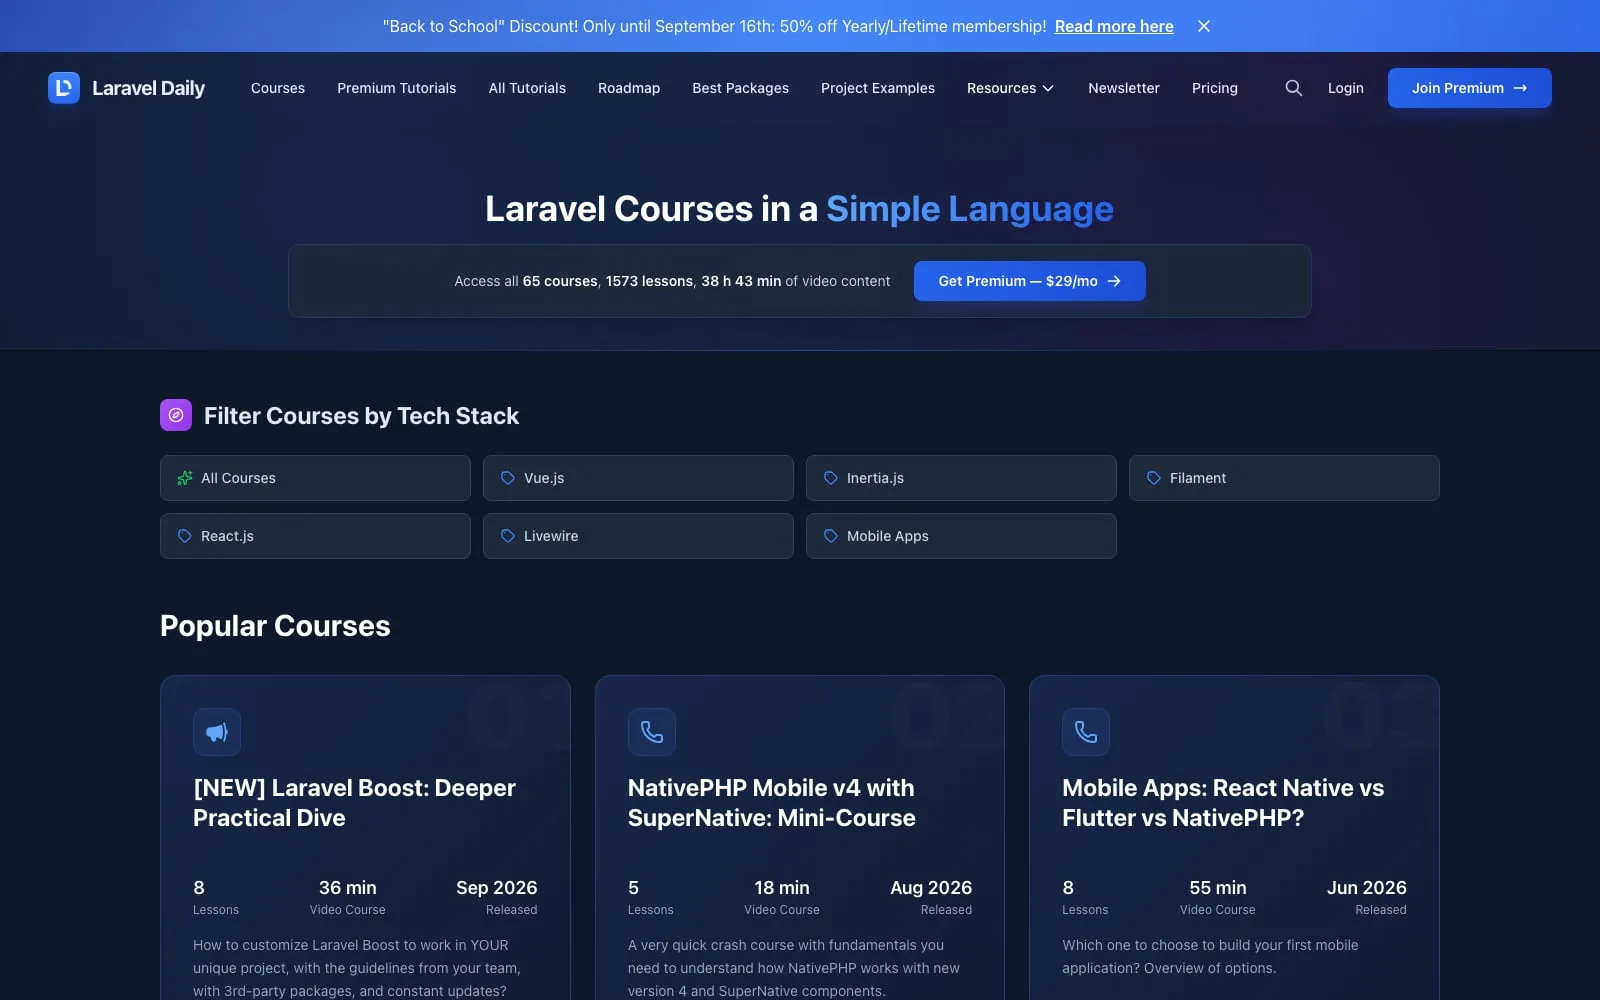Click the '36 min' video duration
This screenshot has width=1600, height=1000.
tap(348, 887)
